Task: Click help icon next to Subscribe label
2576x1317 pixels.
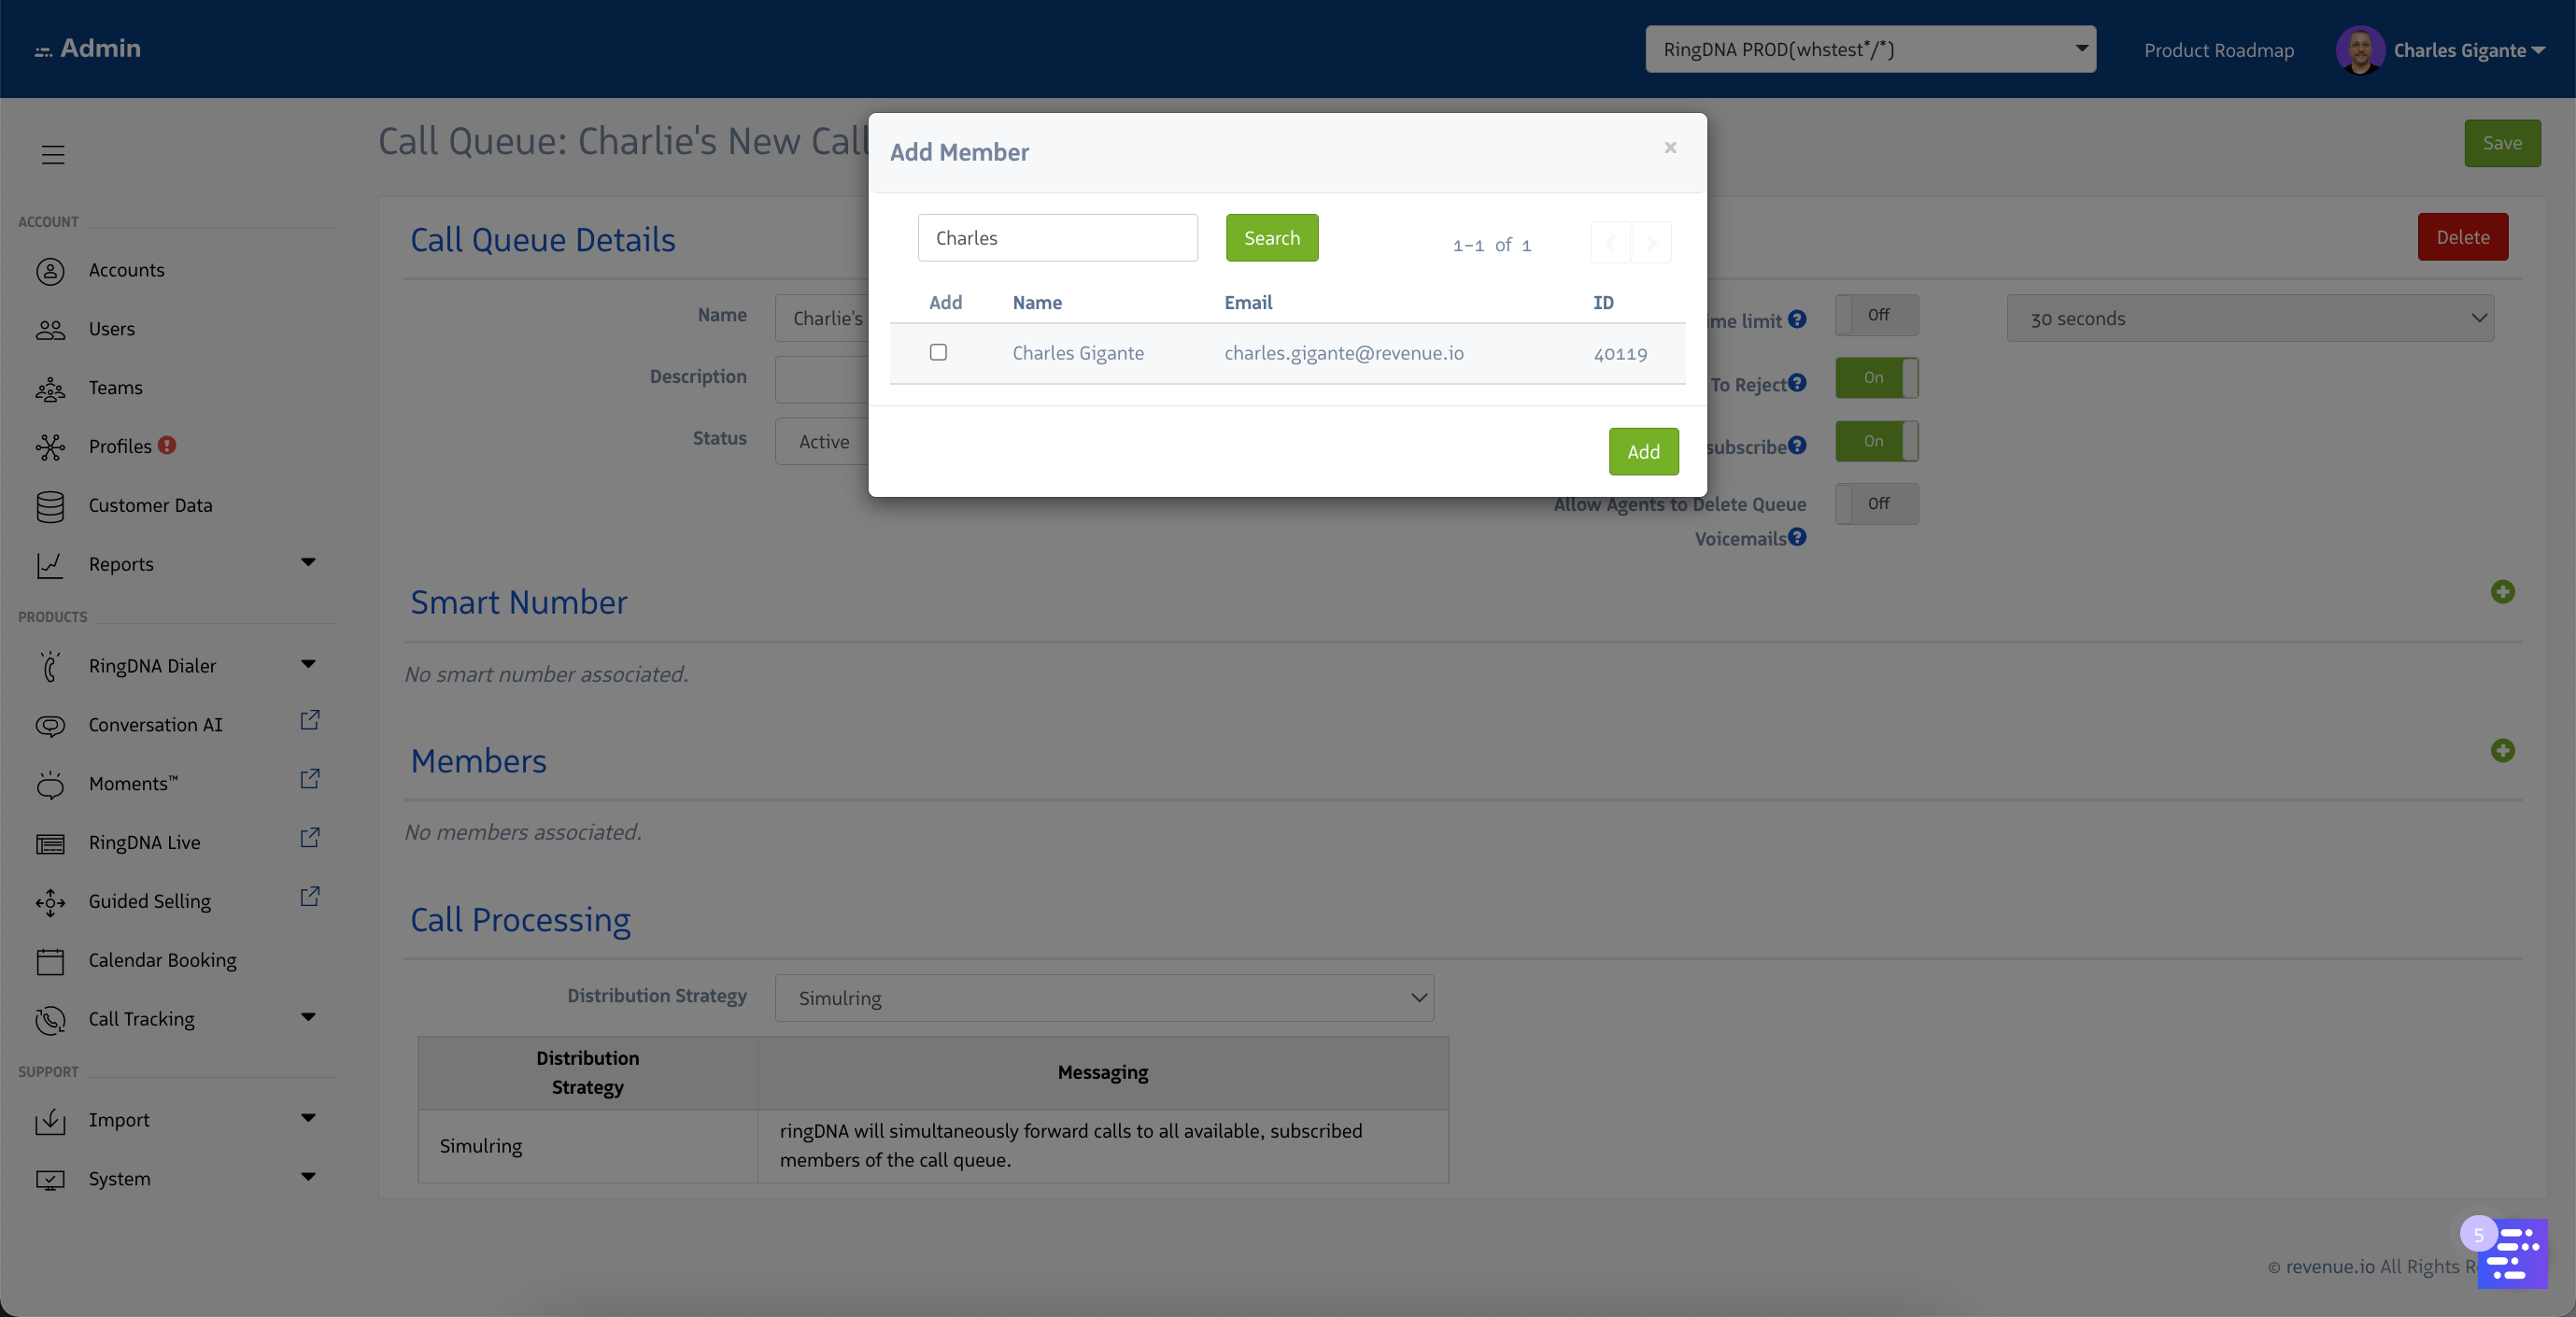Action: [x=1797, y=446]
